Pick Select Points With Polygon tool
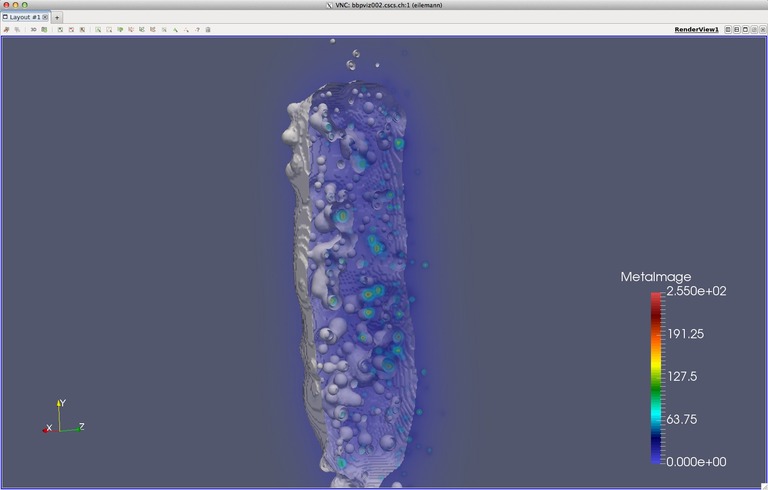This screenshot has width=768, height=490. 153,29
